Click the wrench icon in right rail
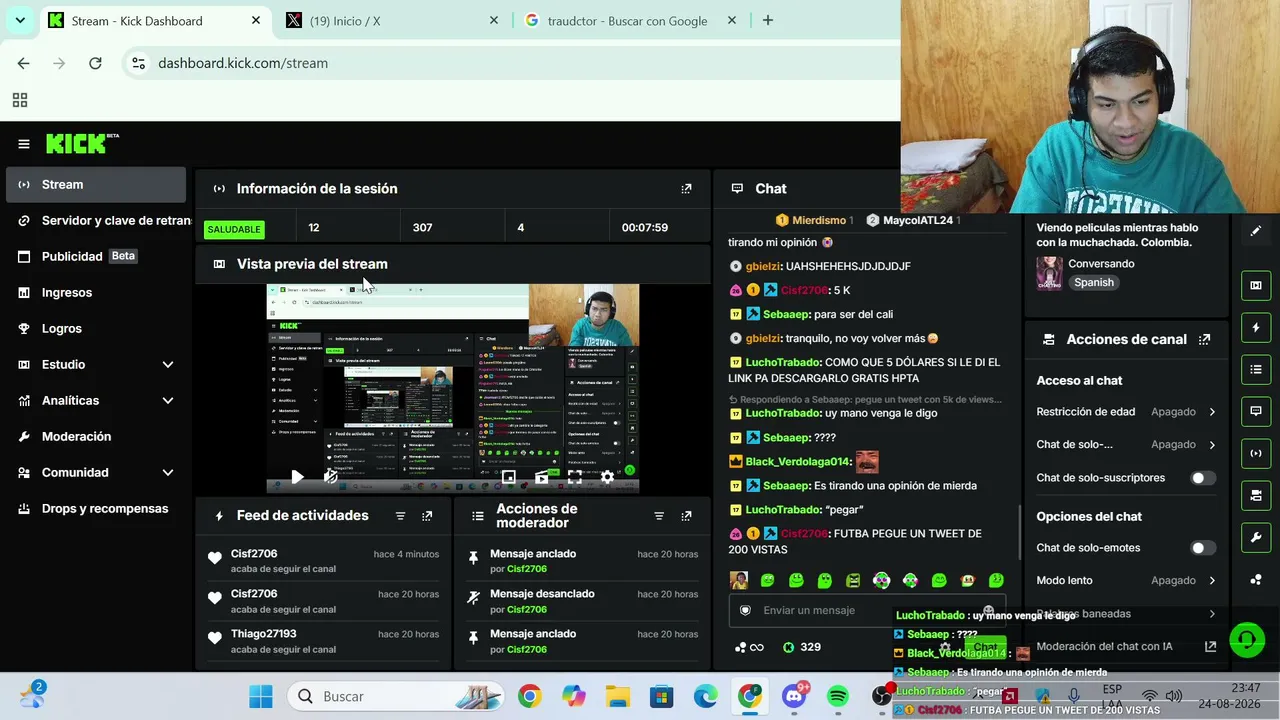Image resolution: width=1280 pixels, height=720 pixels. pyautogui.click(x=1256, y=537)
